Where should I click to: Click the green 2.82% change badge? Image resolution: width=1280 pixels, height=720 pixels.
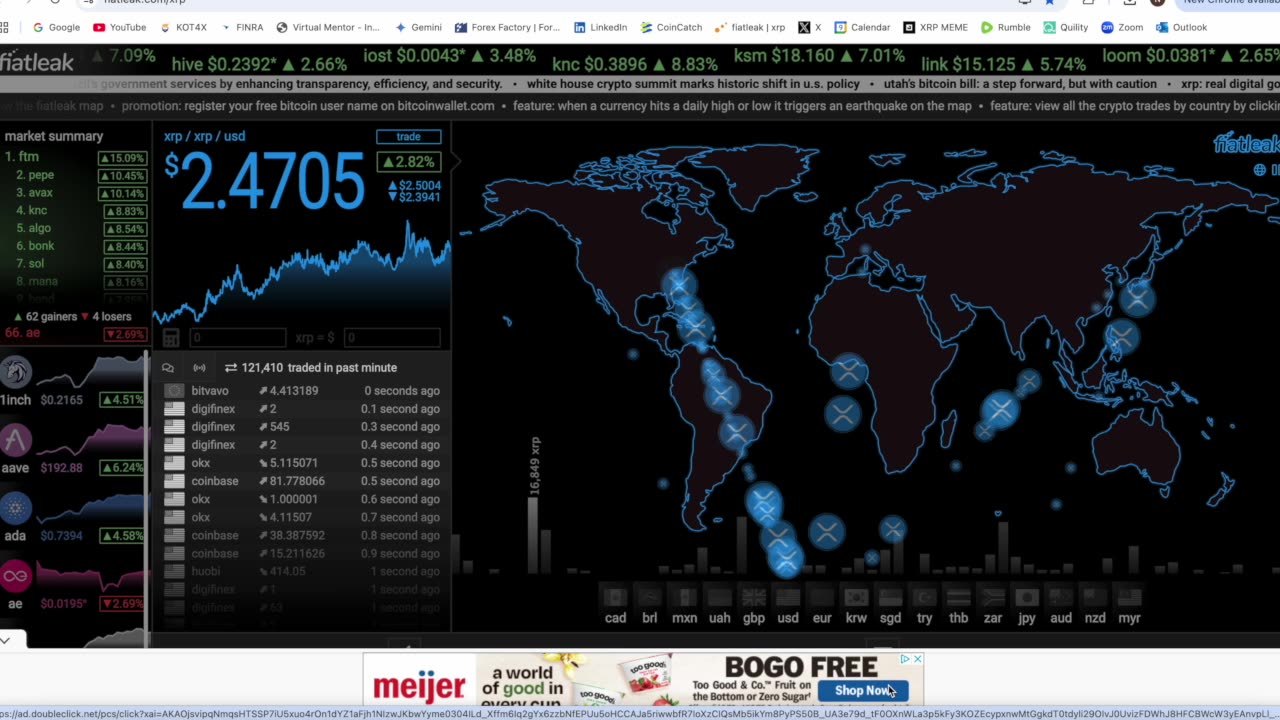[408, 161]
